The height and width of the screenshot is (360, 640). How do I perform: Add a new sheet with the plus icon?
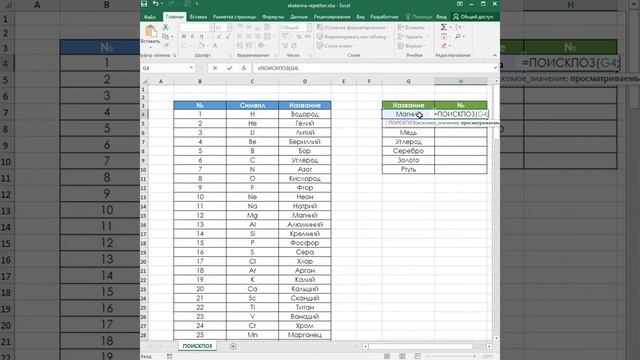(x=233, y=346)
